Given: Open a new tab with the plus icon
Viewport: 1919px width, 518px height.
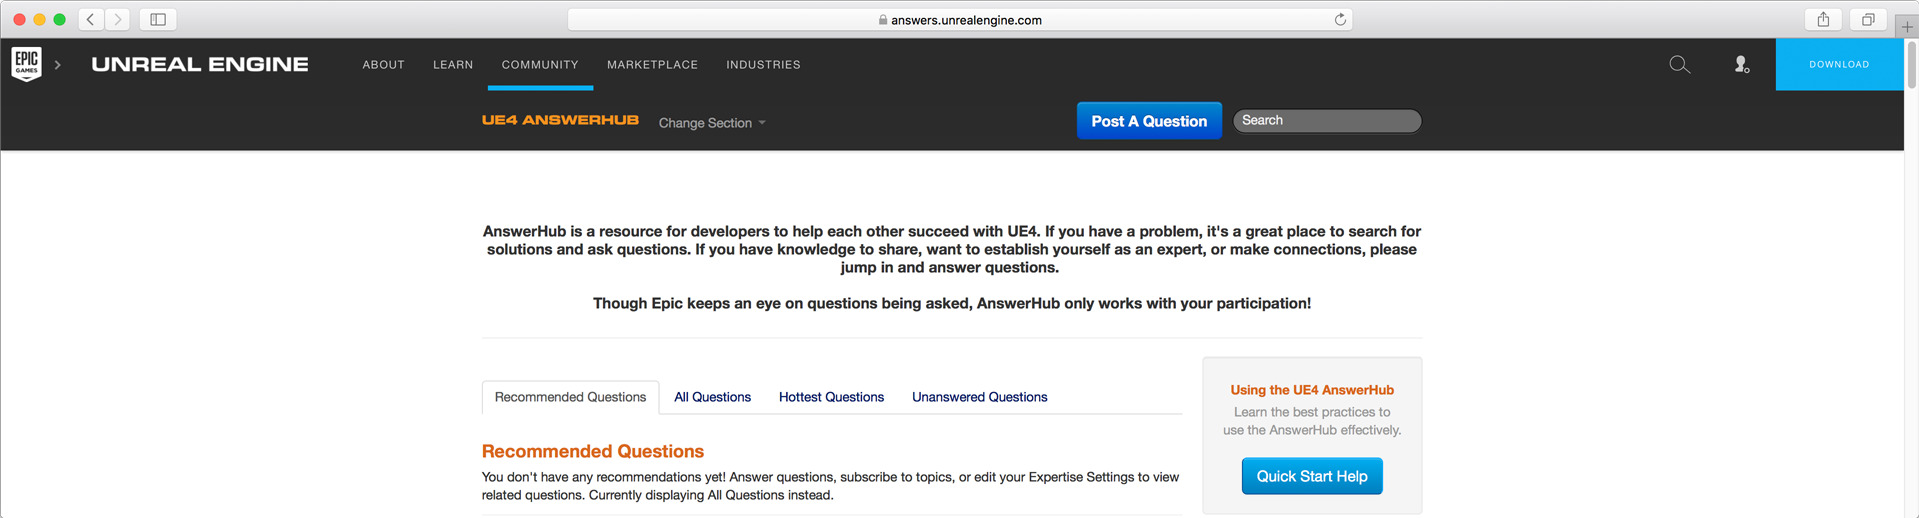Looking at the screenshot, I should pyautogui.click(x=1907, y=26).
